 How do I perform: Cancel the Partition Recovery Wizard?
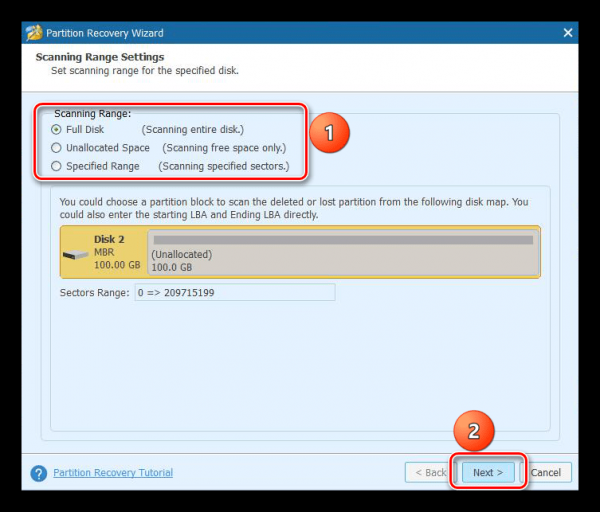pos(546,473)
